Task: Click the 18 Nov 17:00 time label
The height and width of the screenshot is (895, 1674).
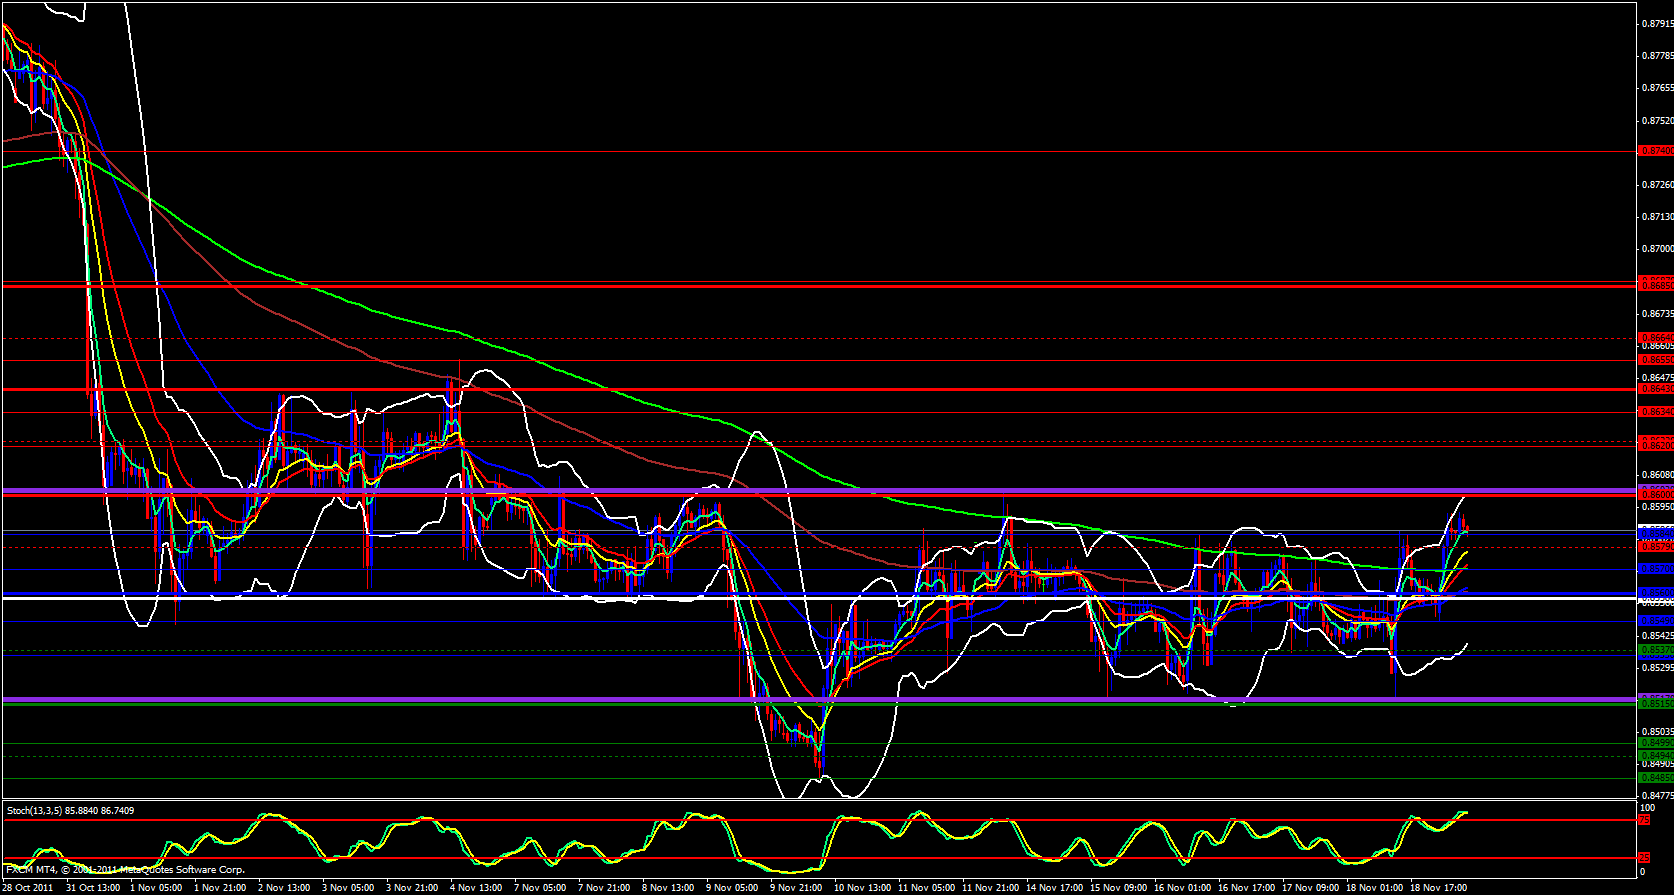Action: (x=1437, y=887)
